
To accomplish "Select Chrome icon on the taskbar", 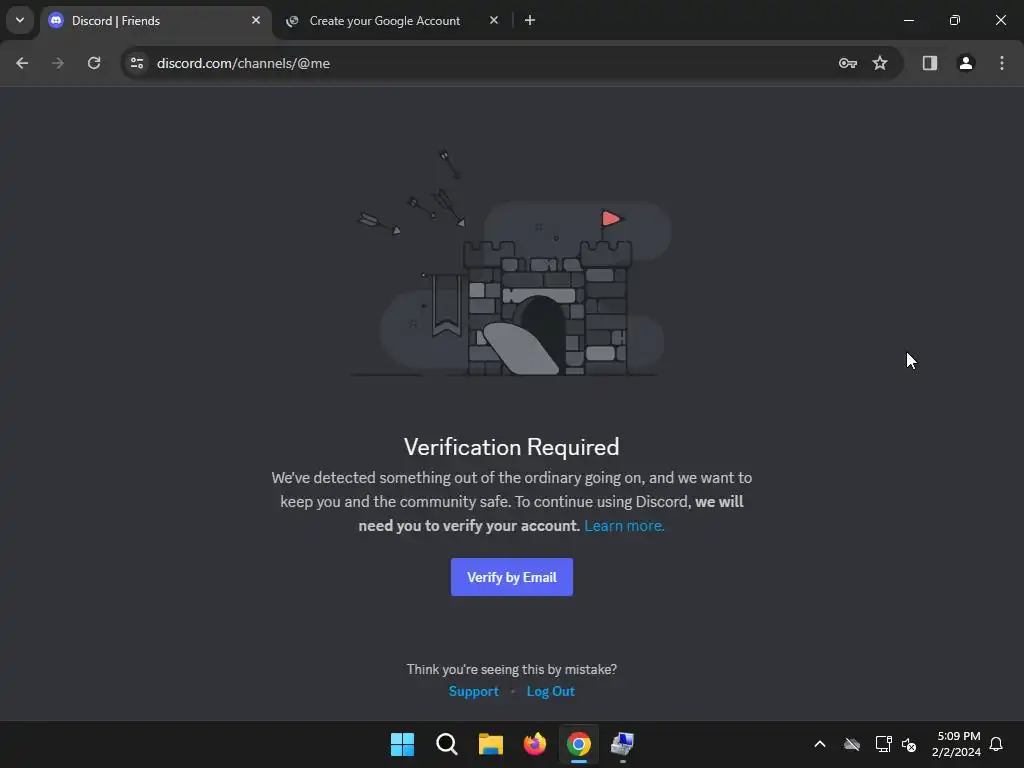I will (x=579, y=744).
